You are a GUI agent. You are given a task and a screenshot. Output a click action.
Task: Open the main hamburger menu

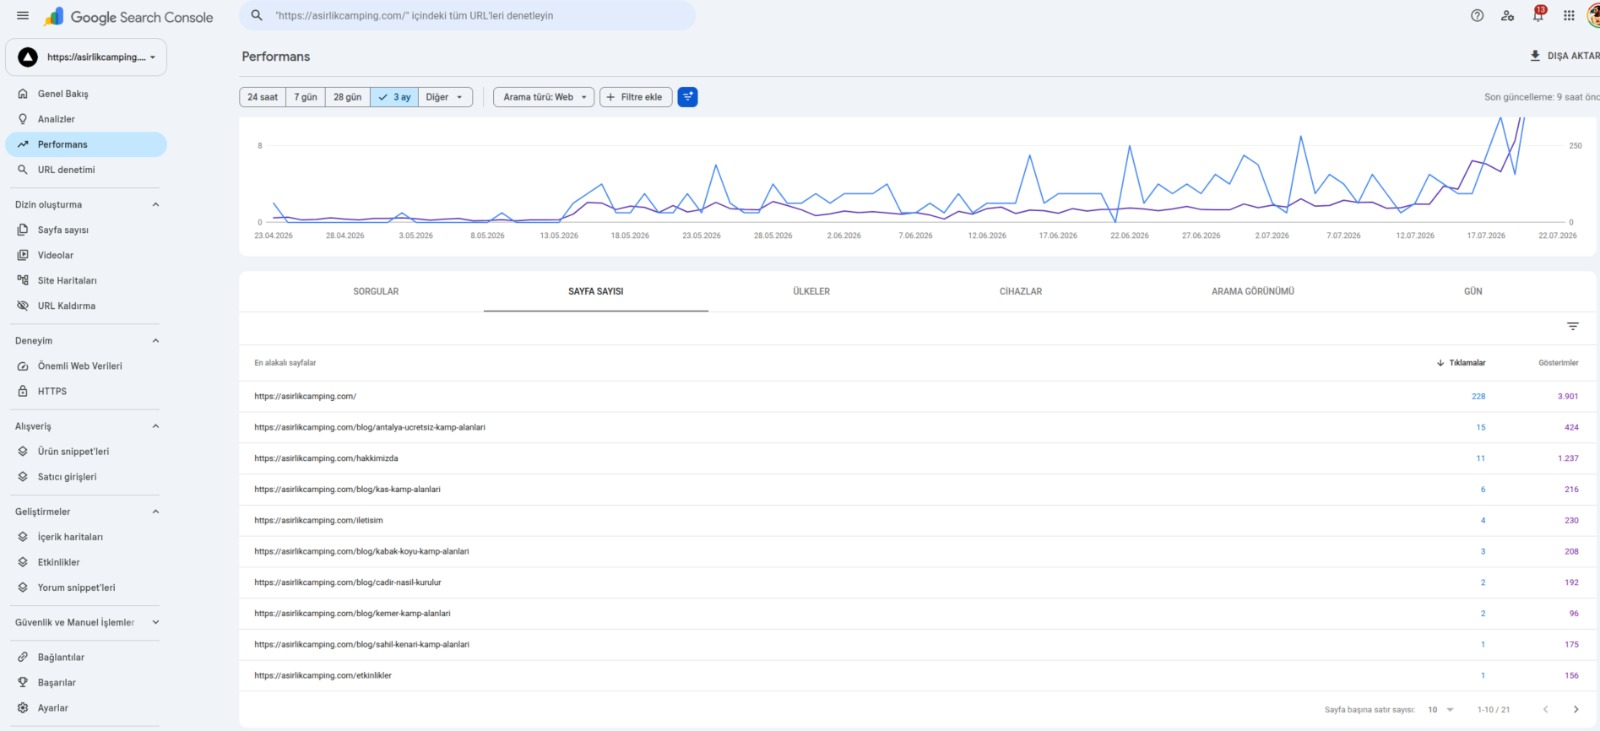pos(23,16)
